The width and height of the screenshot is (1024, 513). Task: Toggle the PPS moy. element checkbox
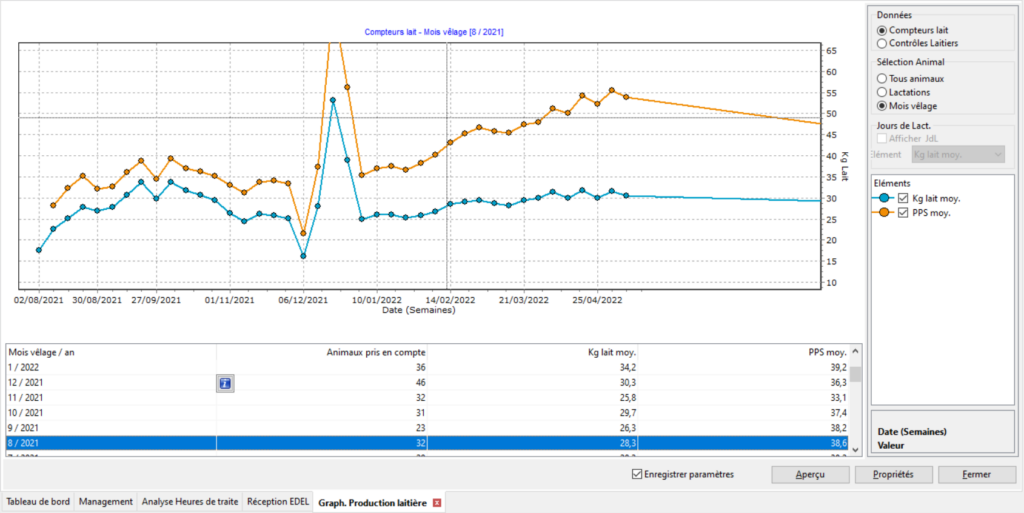(903, 212)
